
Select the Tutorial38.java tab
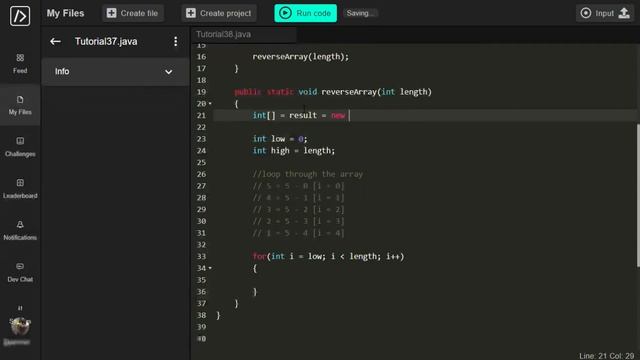[x=244, y=35]
